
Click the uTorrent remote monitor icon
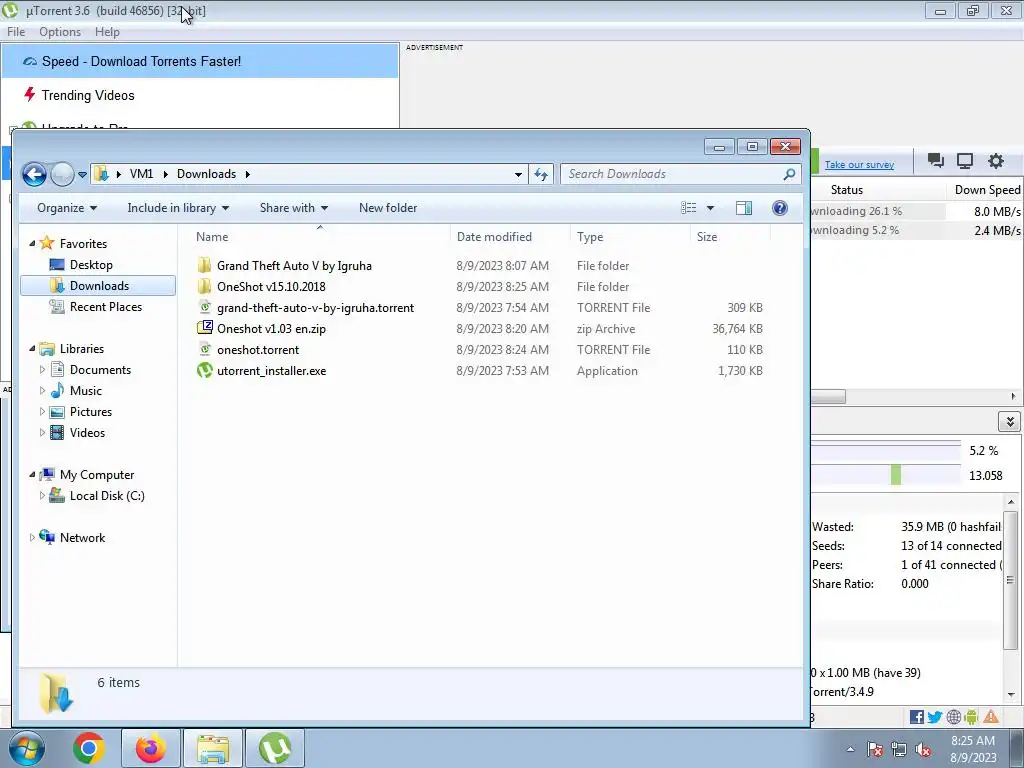(965, 161)
